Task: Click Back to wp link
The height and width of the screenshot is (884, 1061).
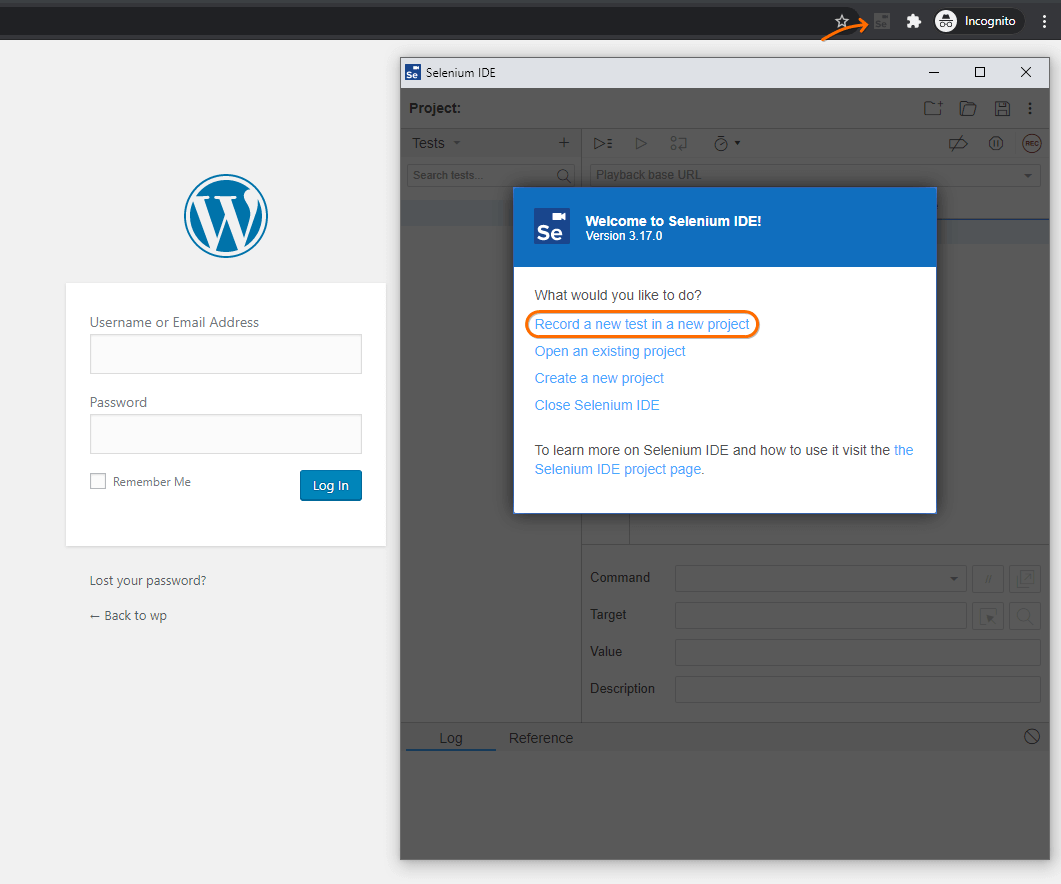Action: click(129, 615)
